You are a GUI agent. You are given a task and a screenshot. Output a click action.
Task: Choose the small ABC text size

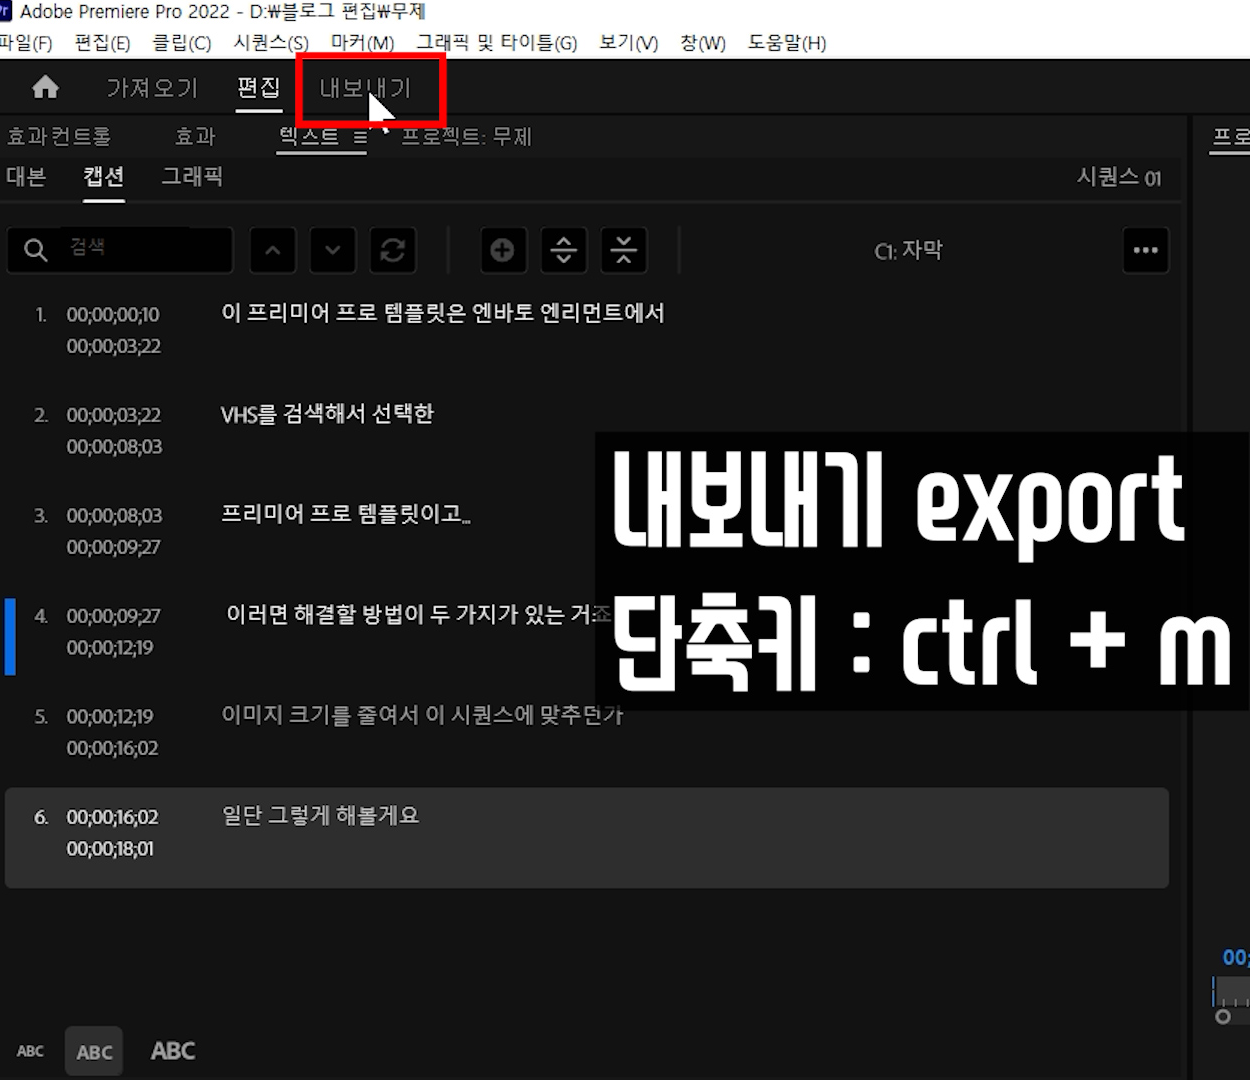point(30,1051)
